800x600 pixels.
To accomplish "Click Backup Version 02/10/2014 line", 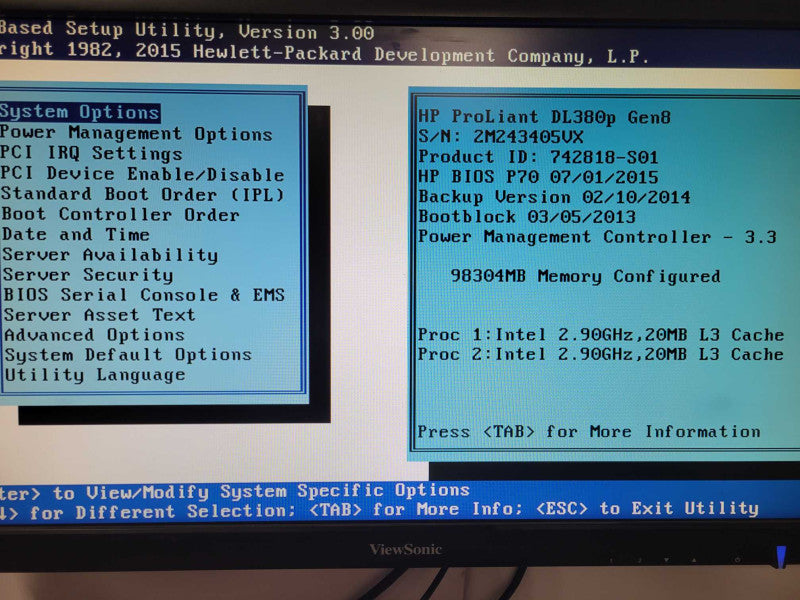I will 555,197.
